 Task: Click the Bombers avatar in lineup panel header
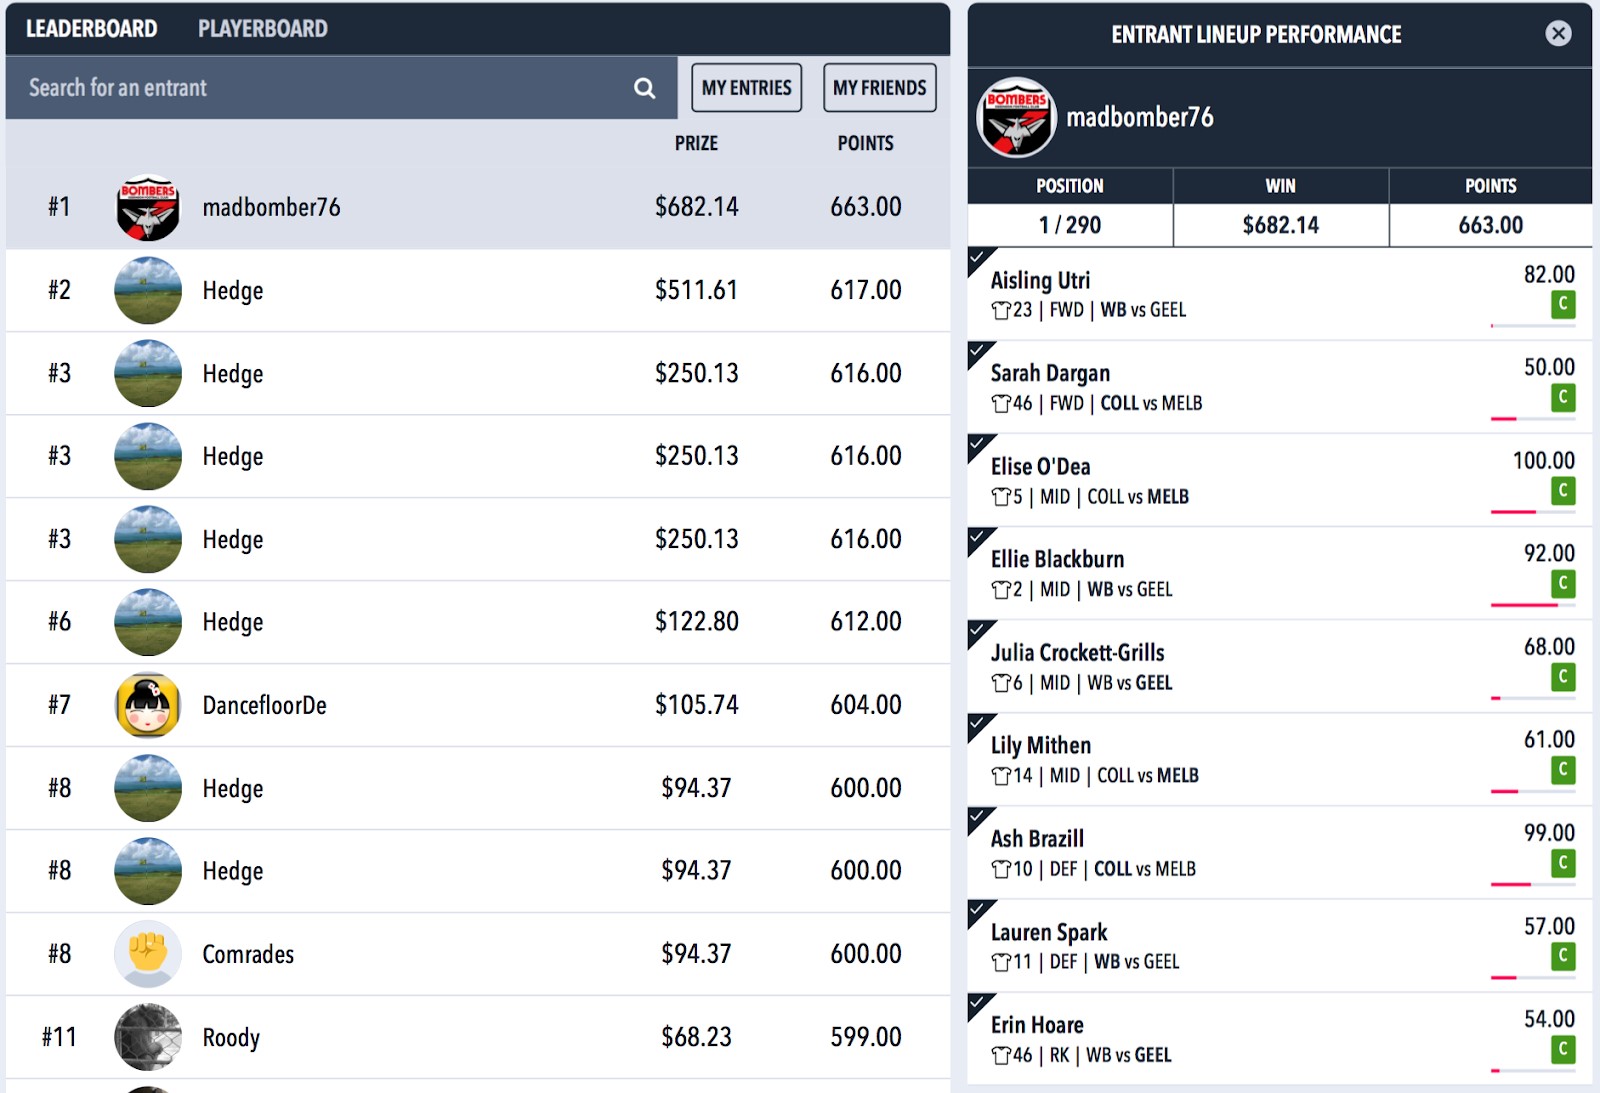click(x=1016, y=117)
